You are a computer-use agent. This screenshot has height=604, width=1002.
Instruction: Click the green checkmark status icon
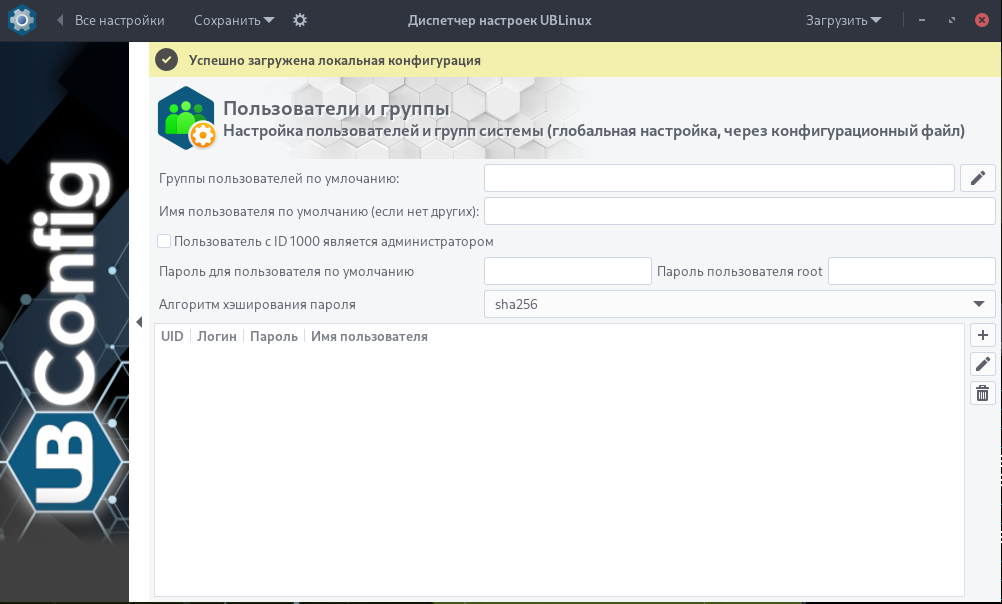pyautogui.click(x=167, y=60)
